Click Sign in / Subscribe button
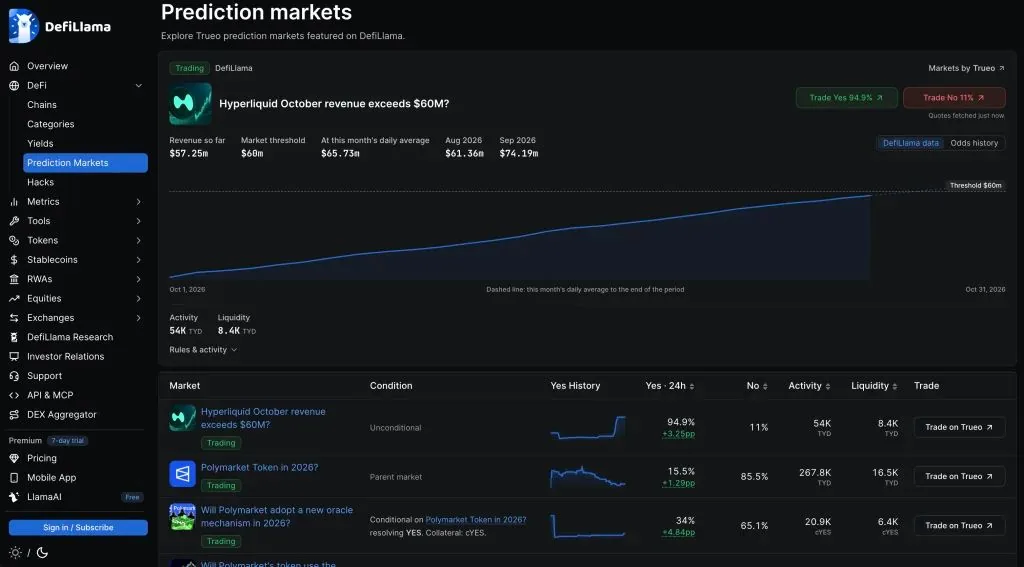This screenshot has height=567, width=1024. tap(78, 528)
